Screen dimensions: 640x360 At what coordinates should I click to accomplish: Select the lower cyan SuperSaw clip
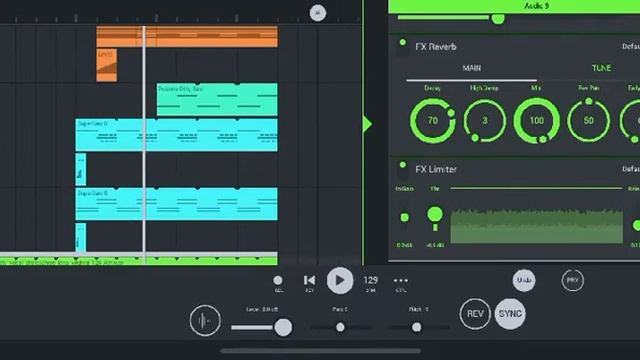[x=176, y=204]
